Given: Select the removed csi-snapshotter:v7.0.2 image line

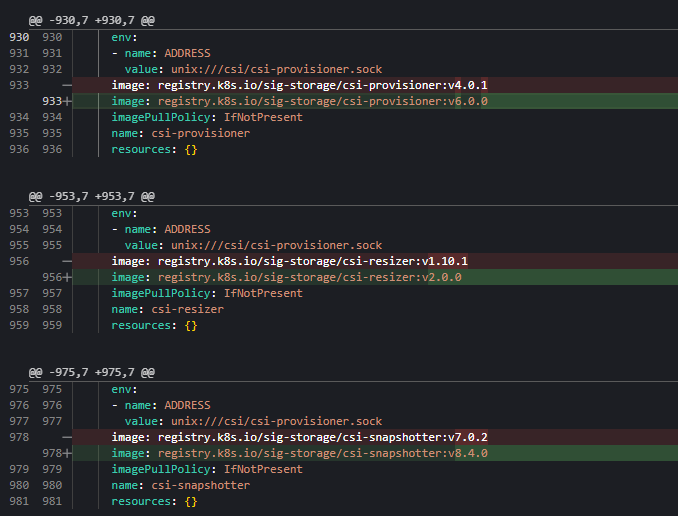Looking at the screenshot, I should click(299, 437).
